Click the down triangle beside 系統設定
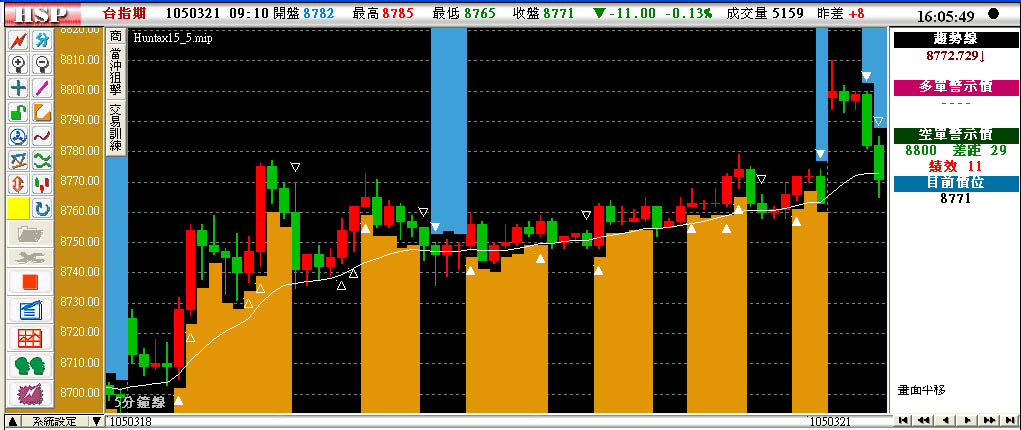 97,422
